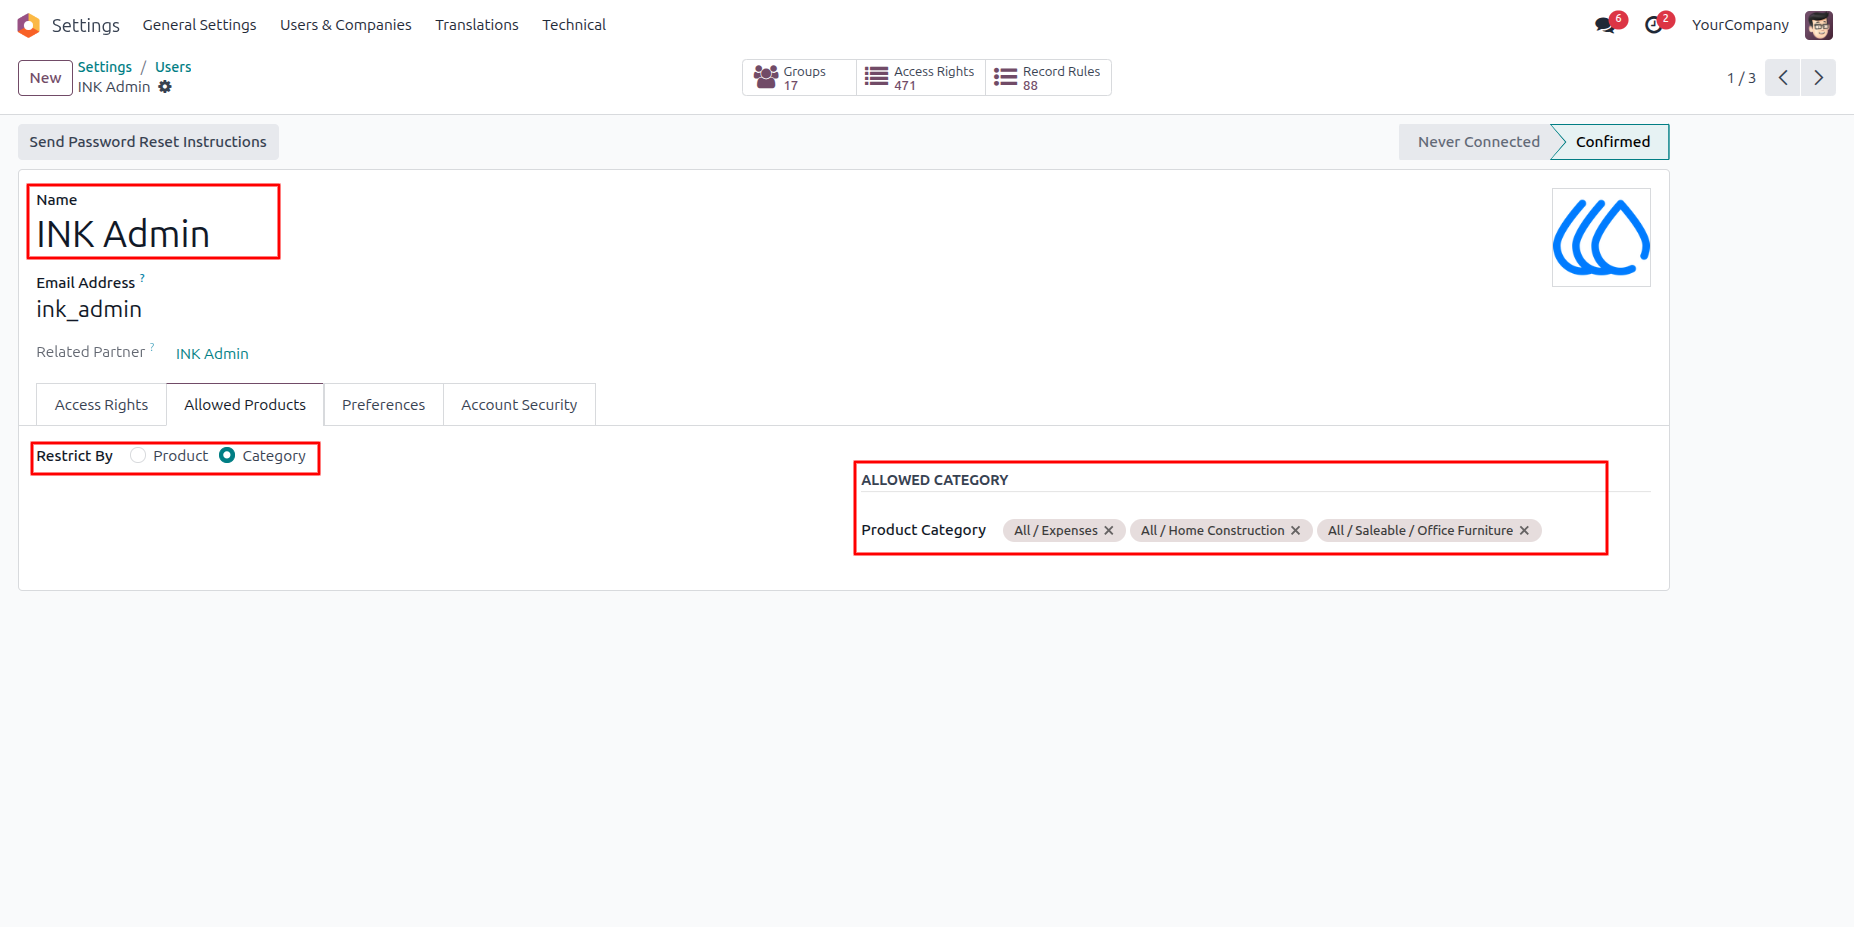
Task: Click the New button
Action: point(45,78)
